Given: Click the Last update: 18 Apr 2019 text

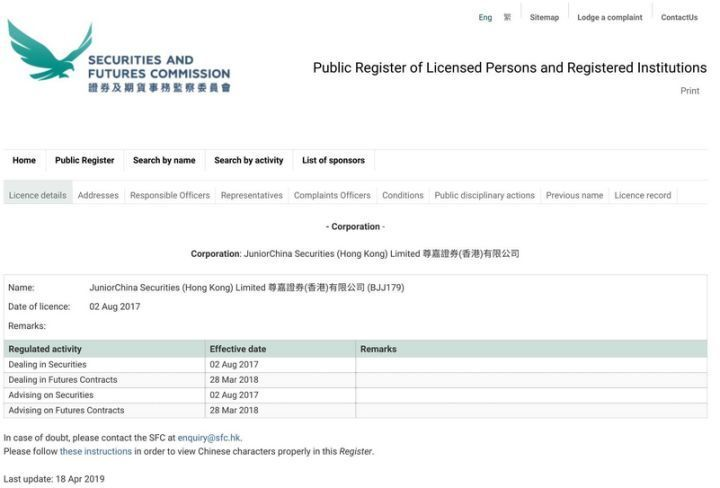Looking at the screenshot, I should (54, 479).
